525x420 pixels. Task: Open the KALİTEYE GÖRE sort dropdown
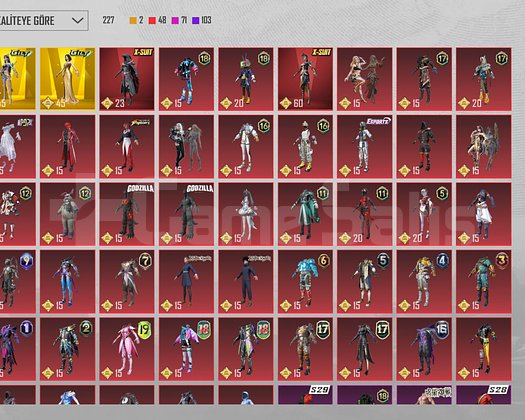44,21
